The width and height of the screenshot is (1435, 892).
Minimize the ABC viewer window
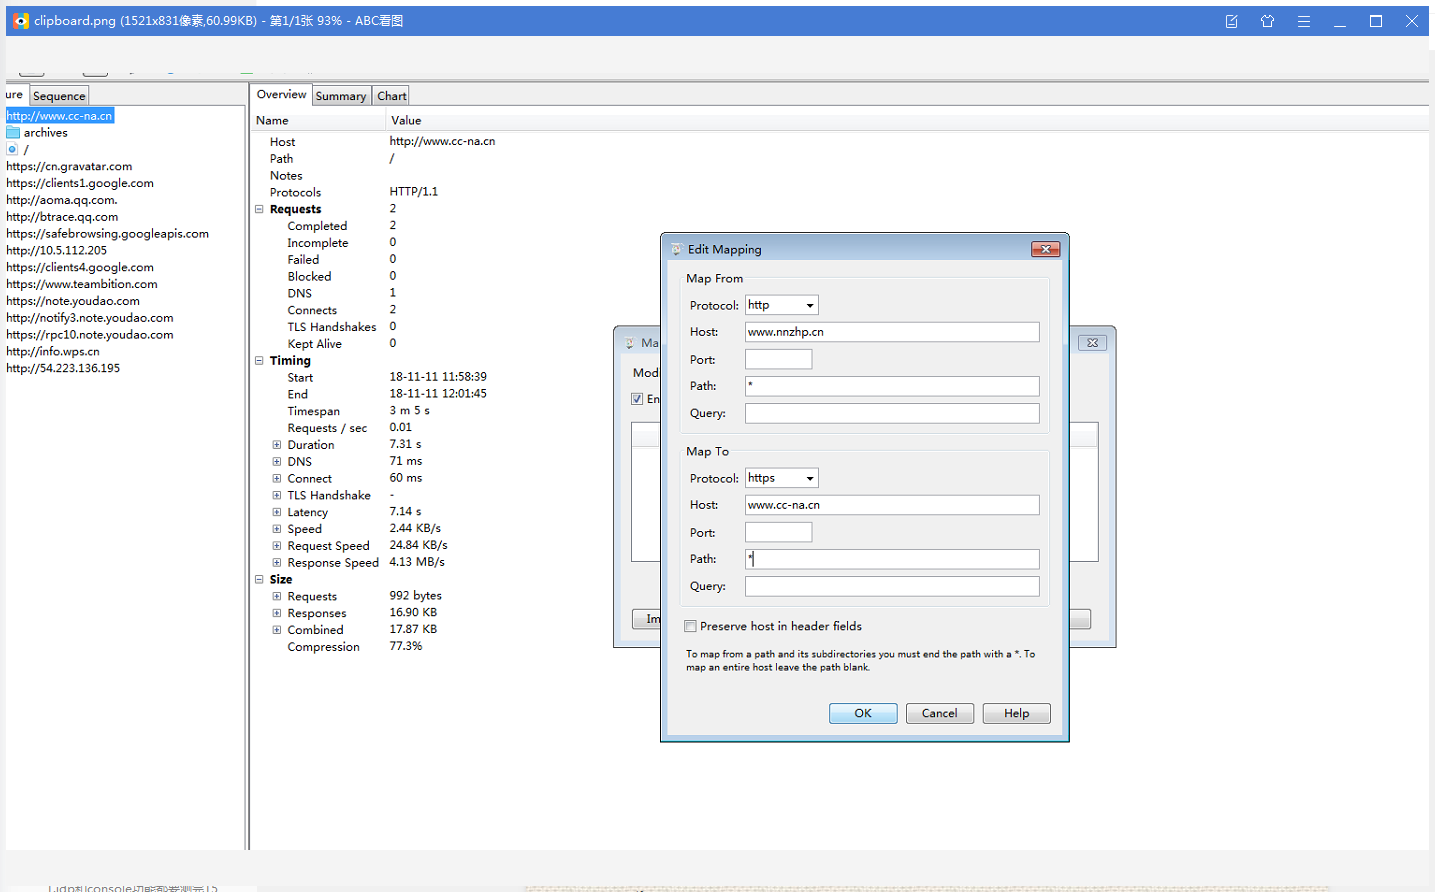click(1339, 21)
